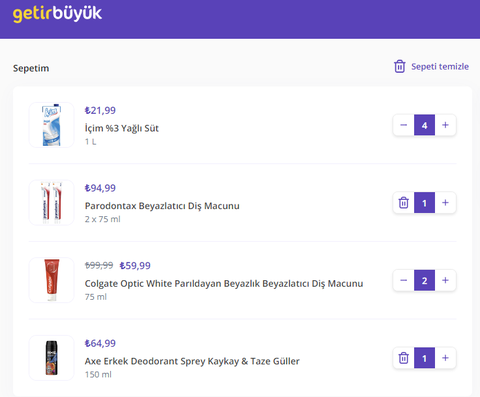Open Colgate Optic White Parıldayan Beyazlık title

[x=224, y=284]
